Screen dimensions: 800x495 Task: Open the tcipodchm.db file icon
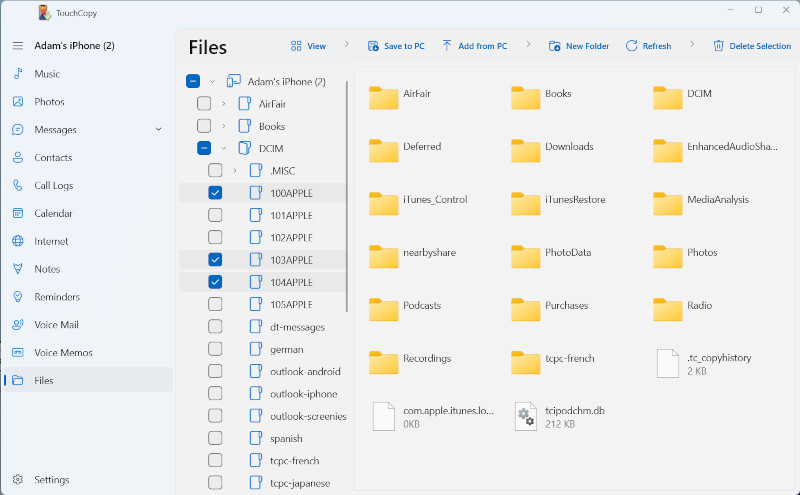click(526, 416)
